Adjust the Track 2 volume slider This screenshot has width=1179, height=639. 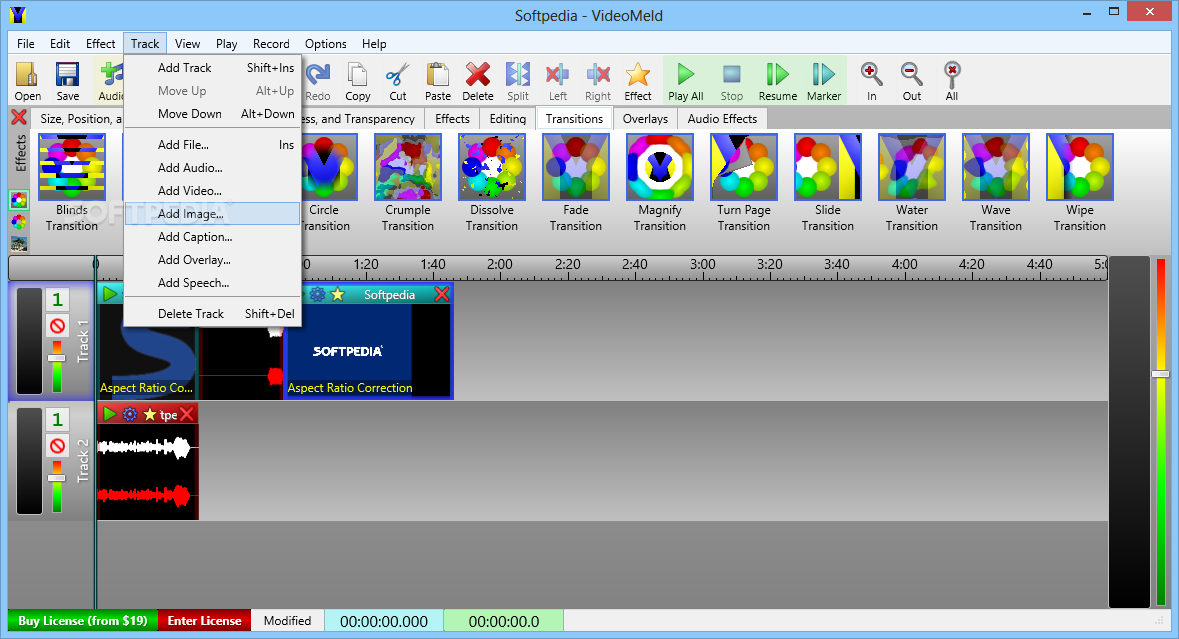click(56, 478)
